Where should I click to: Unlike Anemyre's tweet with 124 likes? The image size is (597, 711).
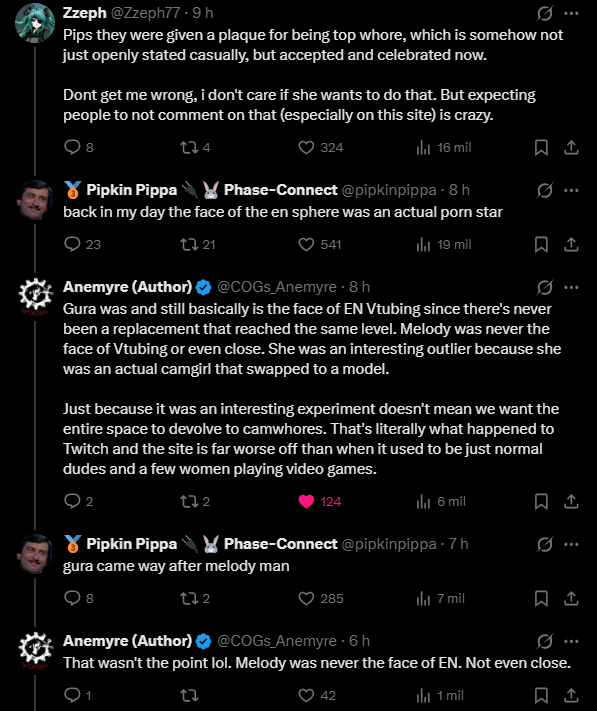[306, 502]
